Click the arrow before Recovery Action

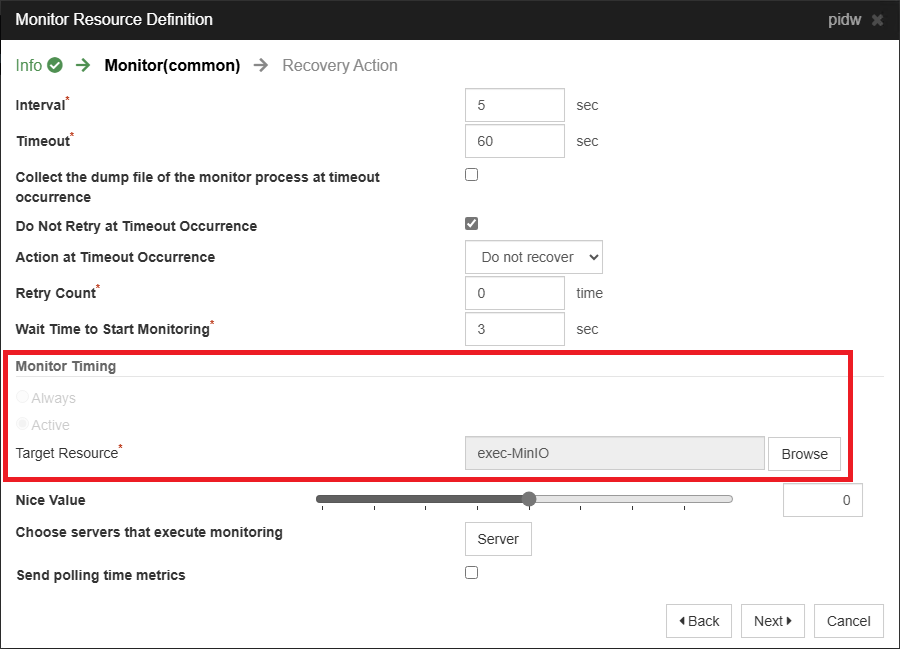click(x=259, y=65)
